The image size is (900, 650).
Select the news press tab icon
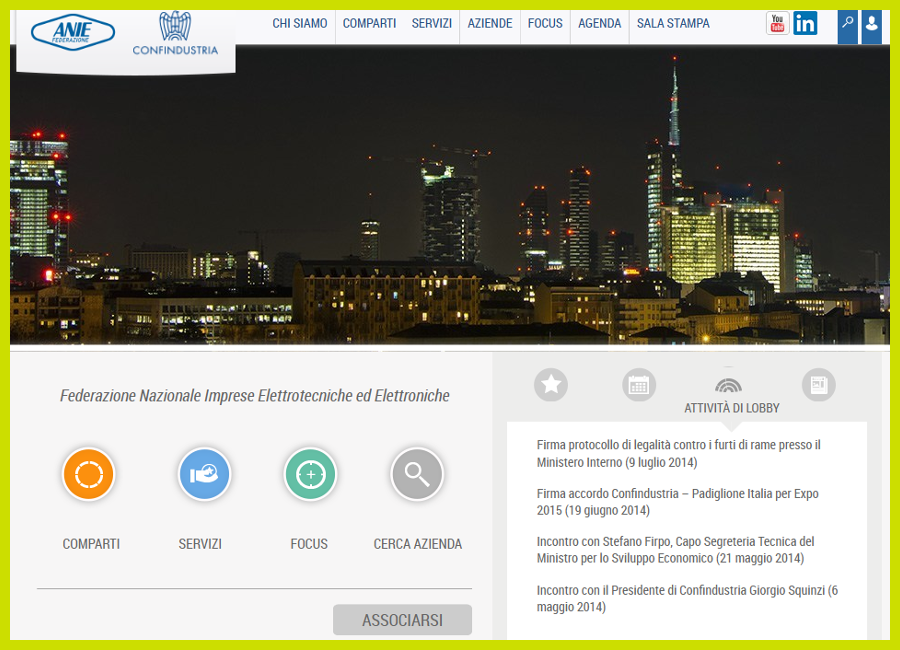(x=818, y=385)
